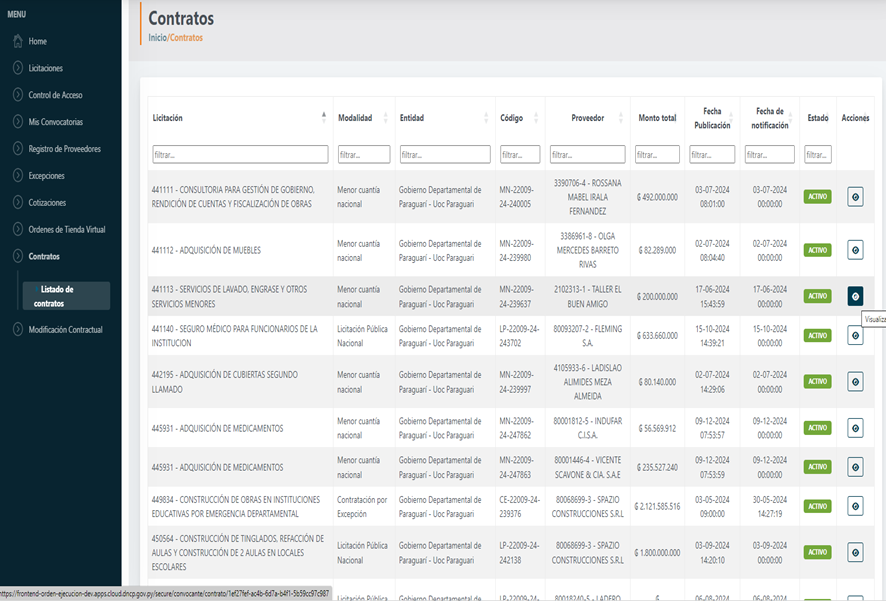Click Registro de Proveedores in sidebar
The width and height of the screenshot is (886, 601).
point(64,149)
